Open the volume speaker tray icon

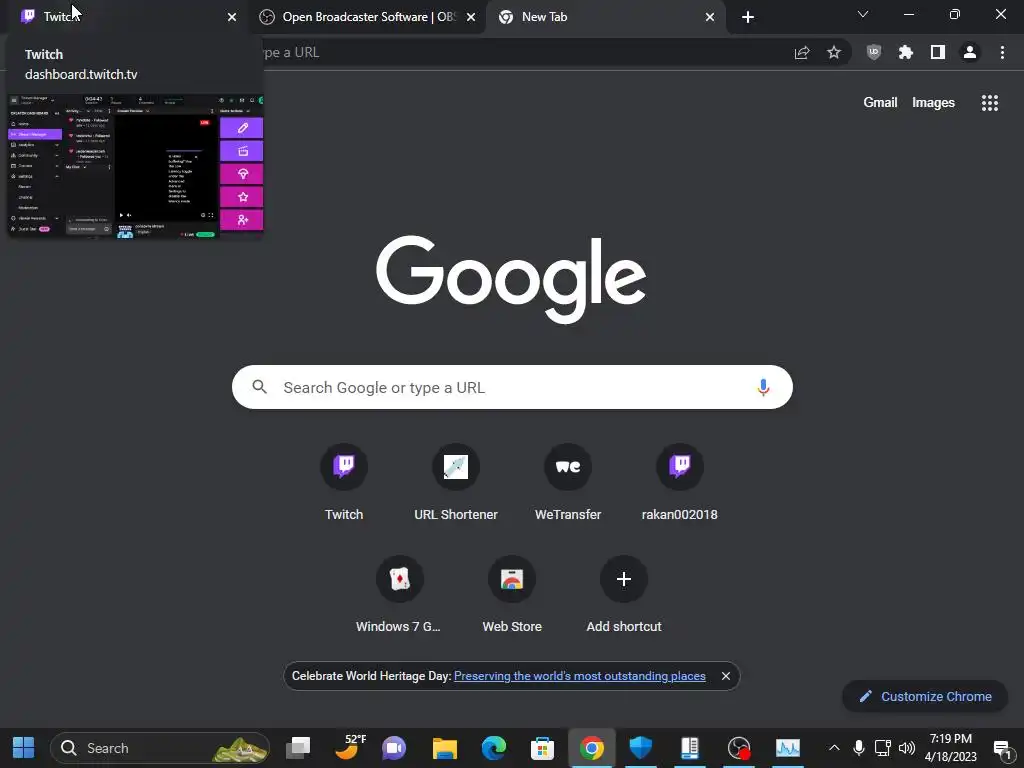pos(906,748)
